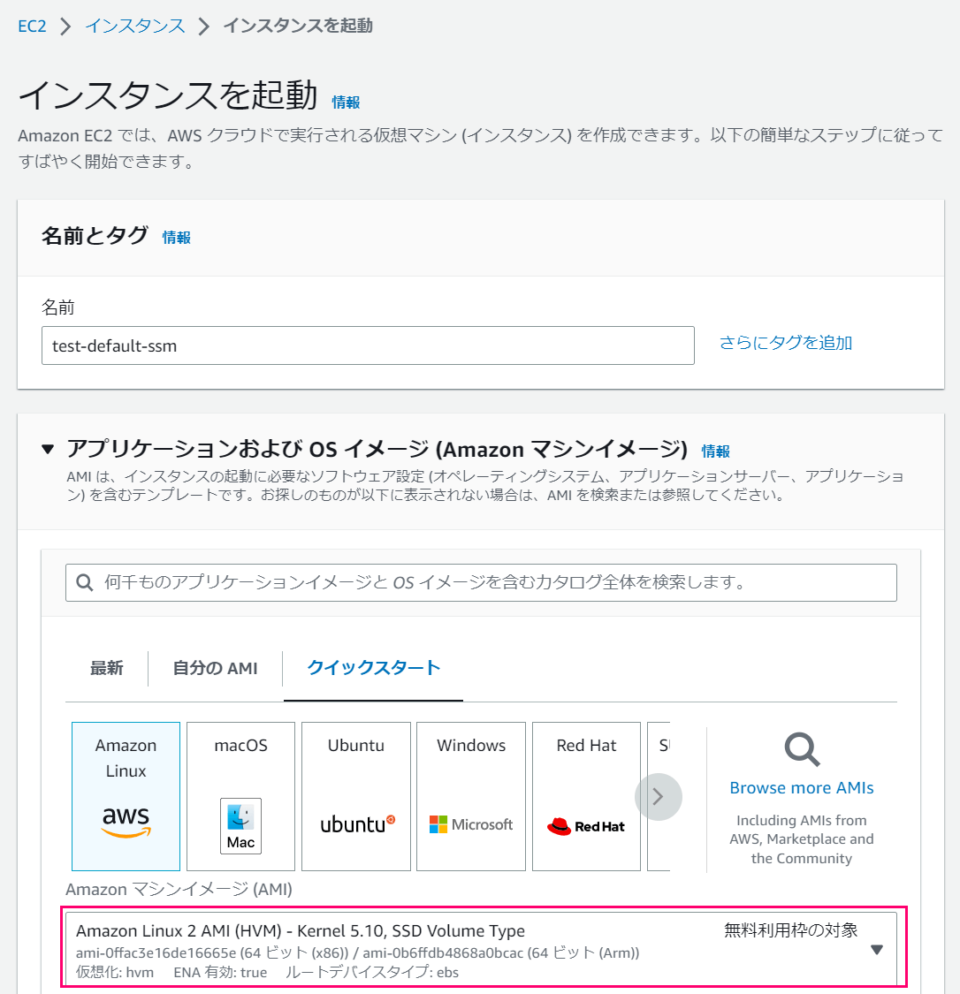Click the Browse more AMIs link text
This screenshot has height=994, width=960.
point(801,788)
